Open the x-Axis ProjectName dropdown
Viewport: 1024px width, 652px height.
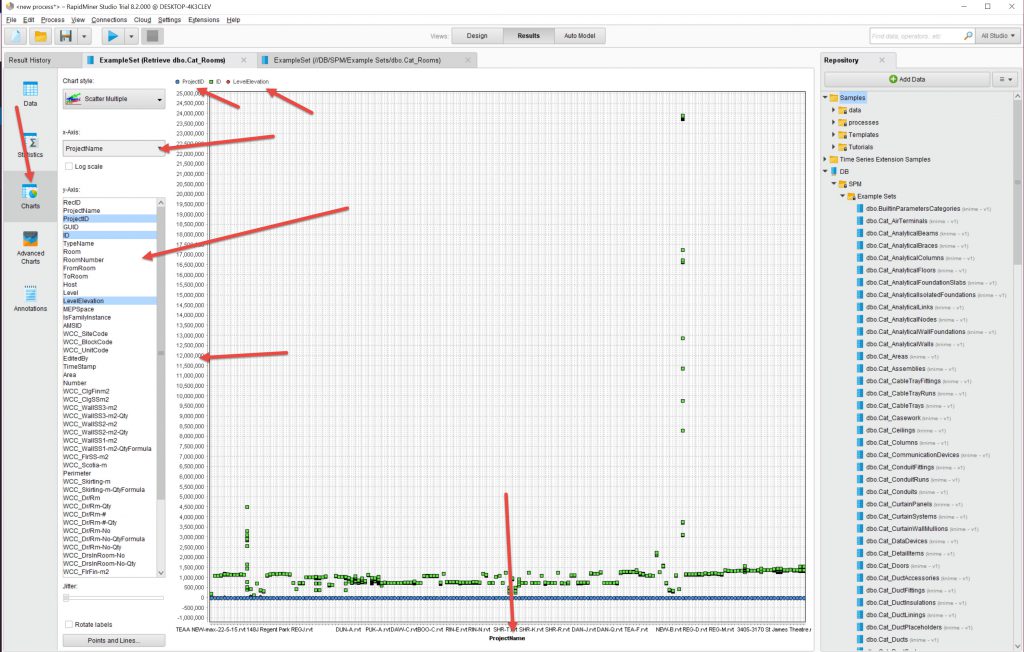[x=113, y=149]
